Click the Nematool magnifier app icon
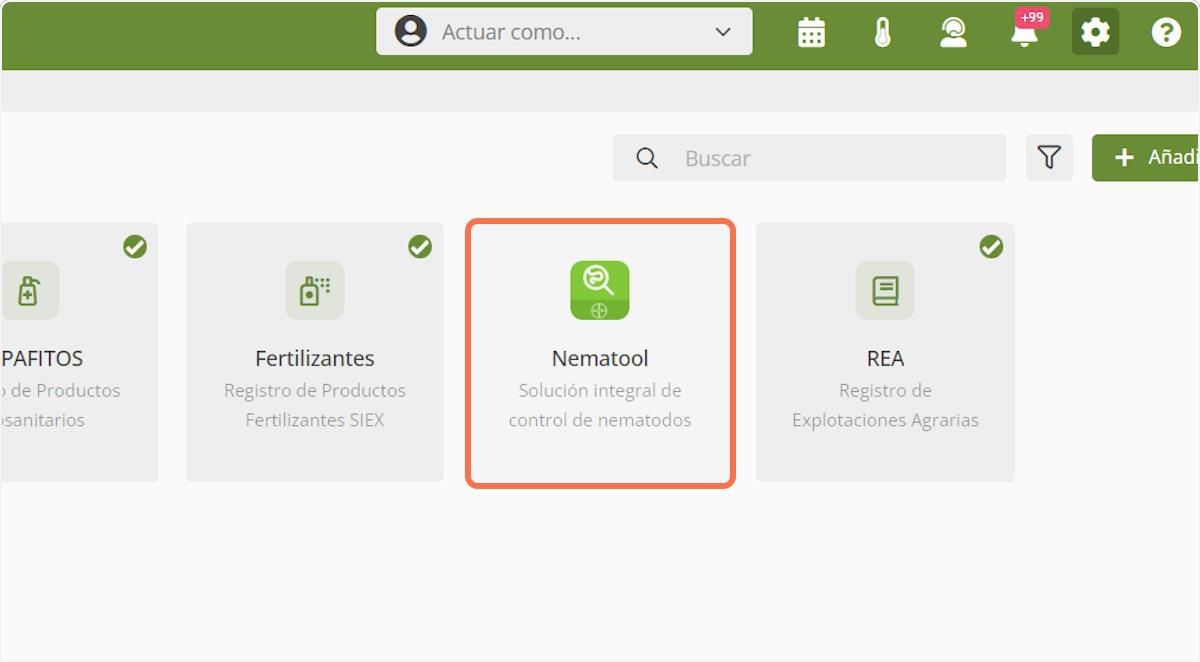The height and width of the screenshot is (662, 1200). (x=600, y=290)
